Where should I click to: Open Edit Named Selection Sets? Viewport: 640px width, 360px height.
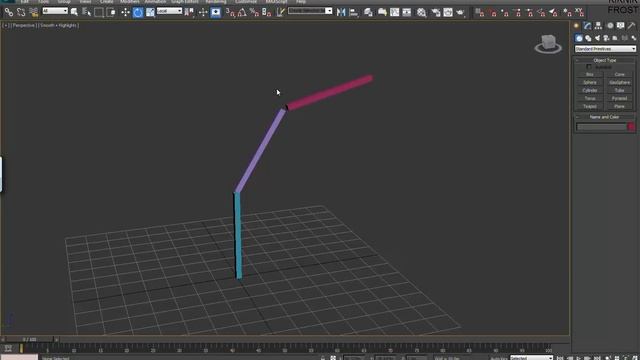pyautogui.click(x=280, y=12)
